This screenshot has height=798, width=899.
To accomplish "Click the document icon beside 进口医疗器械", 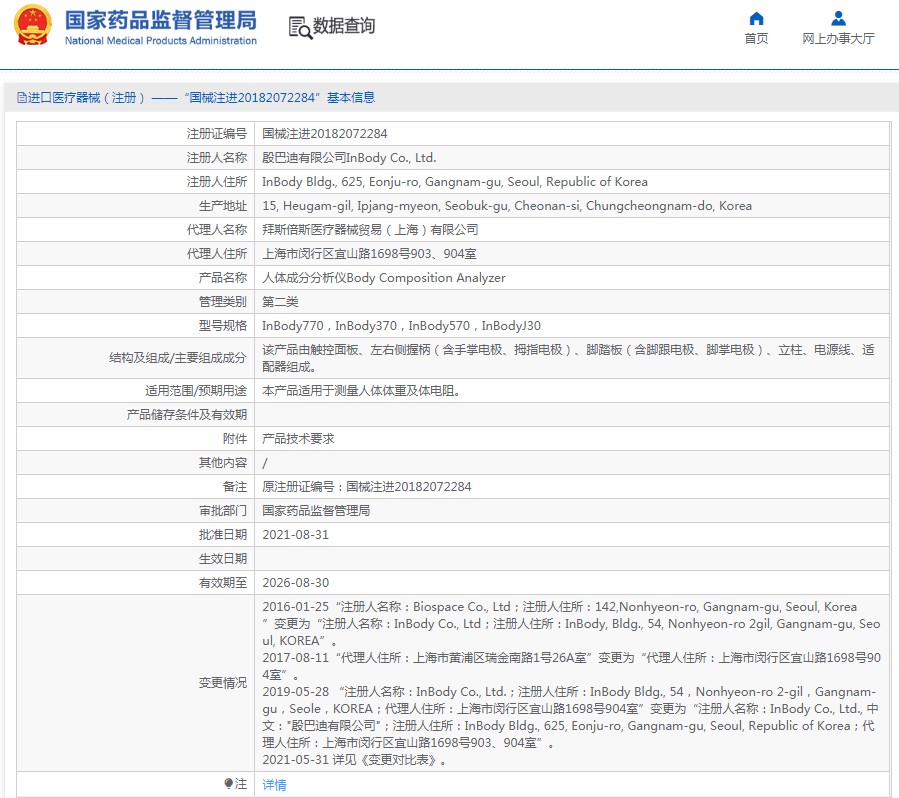I will tap(22, 97).
